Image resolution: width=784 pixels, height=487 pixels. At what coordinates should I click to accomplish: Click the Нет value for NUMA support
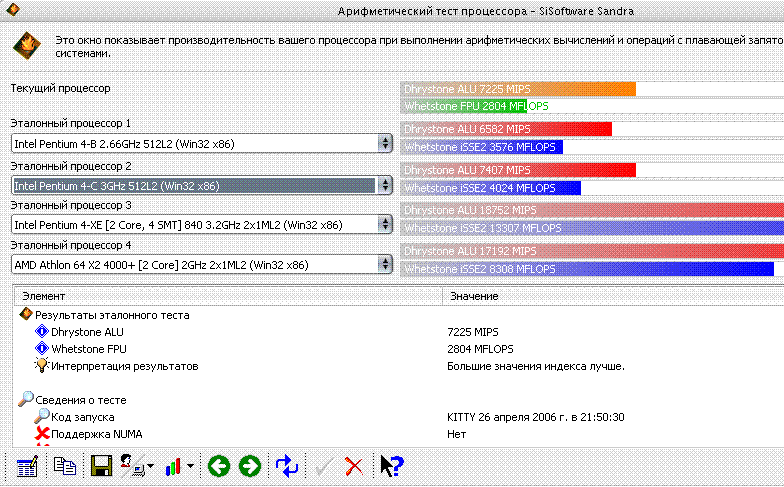tap(456, 434)
